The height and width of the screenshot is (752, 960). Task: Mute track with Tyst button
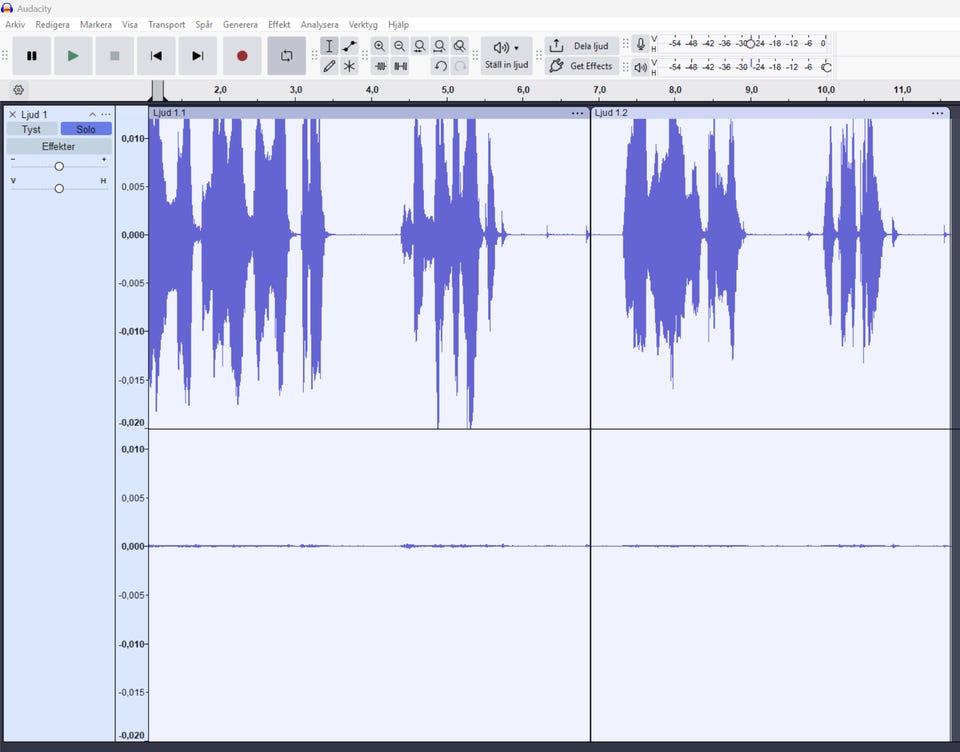coord(31,129)
